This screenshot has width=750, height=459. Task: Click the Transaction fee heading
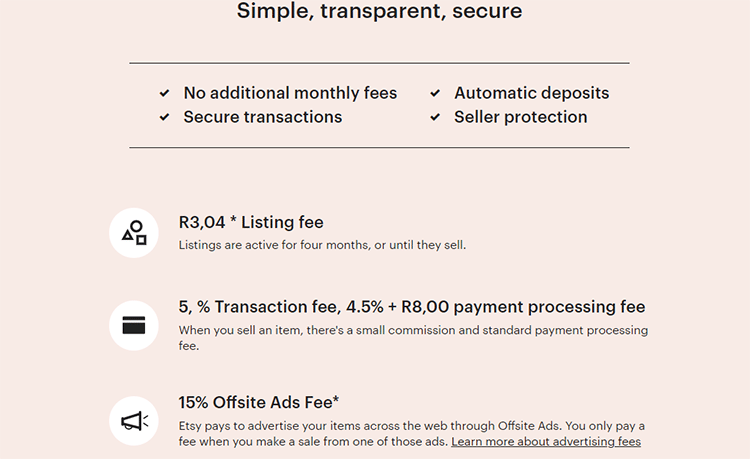coord(412,306)
